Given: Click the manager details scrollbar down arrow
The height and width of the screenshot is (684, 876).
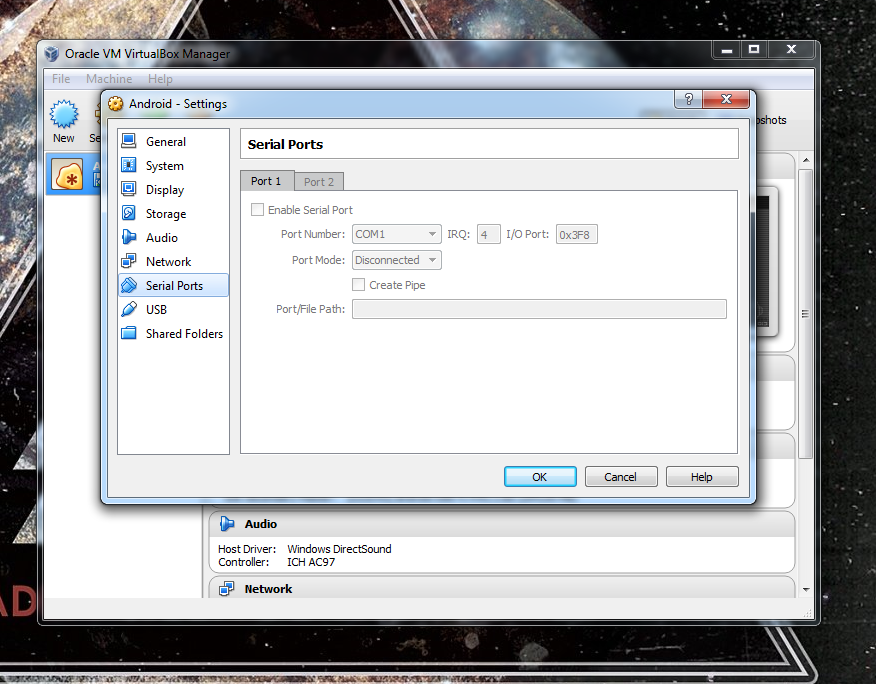Looking at the screenshot, I should pyautogui.click(x=806, y=590).
